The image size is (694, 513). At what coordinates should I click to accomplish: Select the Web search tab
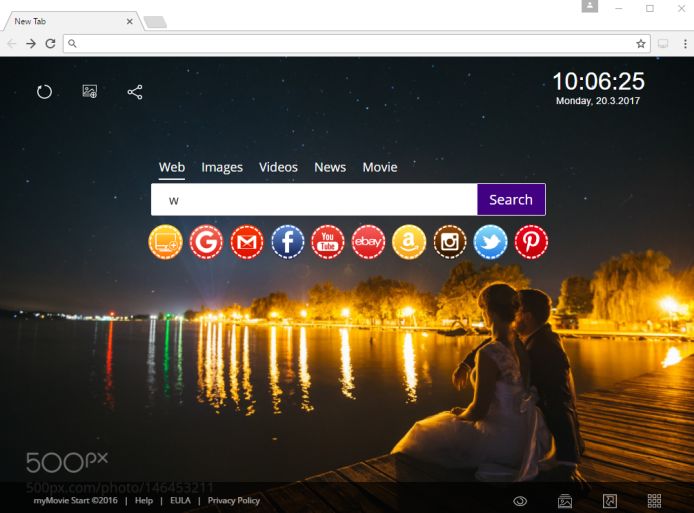point(172,167)
